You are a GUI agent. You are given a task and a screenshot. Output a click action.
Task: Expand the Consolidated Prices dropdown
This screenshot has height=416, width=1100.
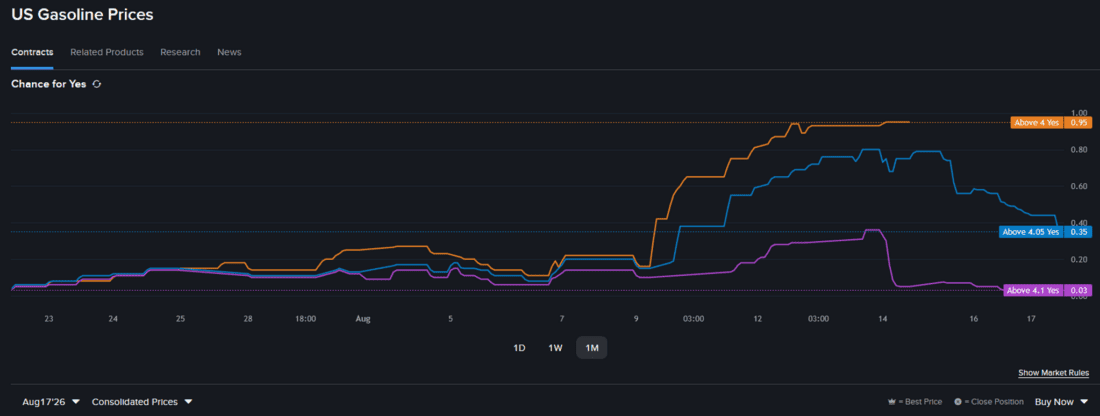(x=142, y=402)
